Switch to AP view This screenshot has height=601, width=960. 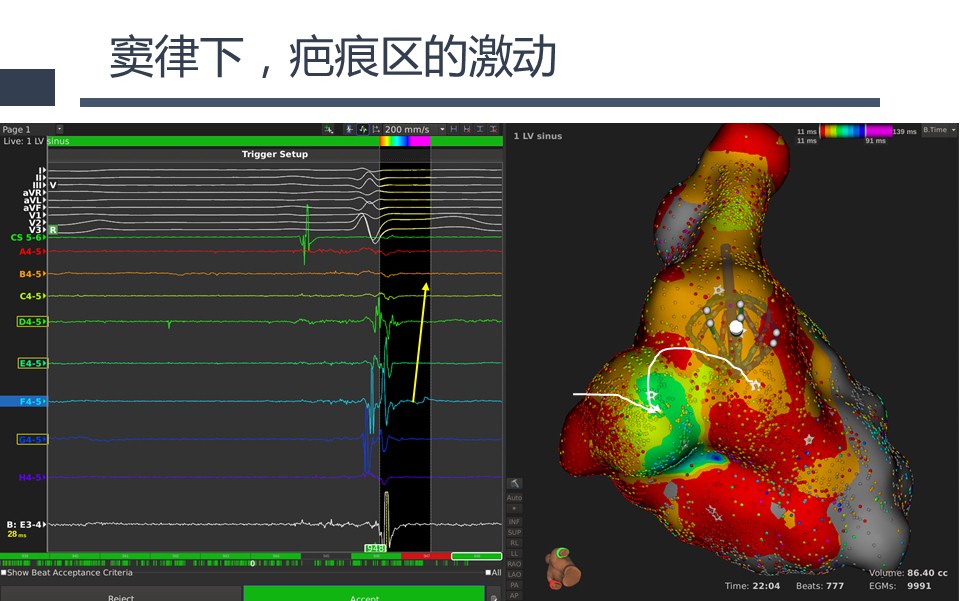(514, 595)
